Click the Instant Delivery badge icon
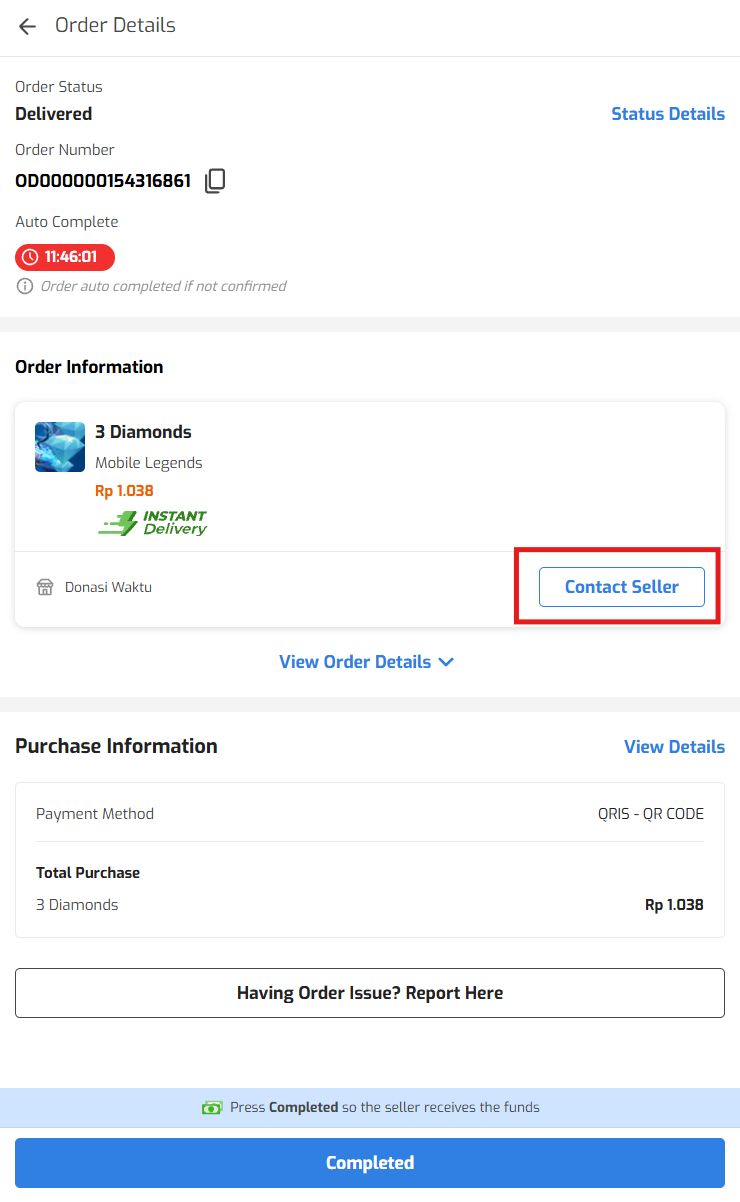 tap(152, 523)
